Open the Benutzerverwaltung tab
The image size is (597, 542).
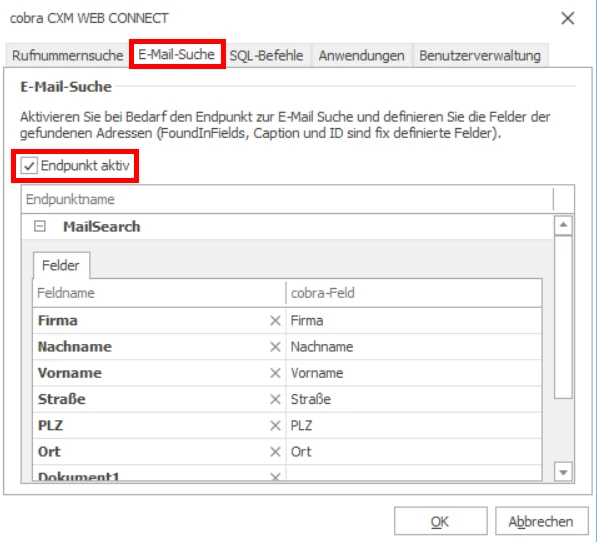480,56
